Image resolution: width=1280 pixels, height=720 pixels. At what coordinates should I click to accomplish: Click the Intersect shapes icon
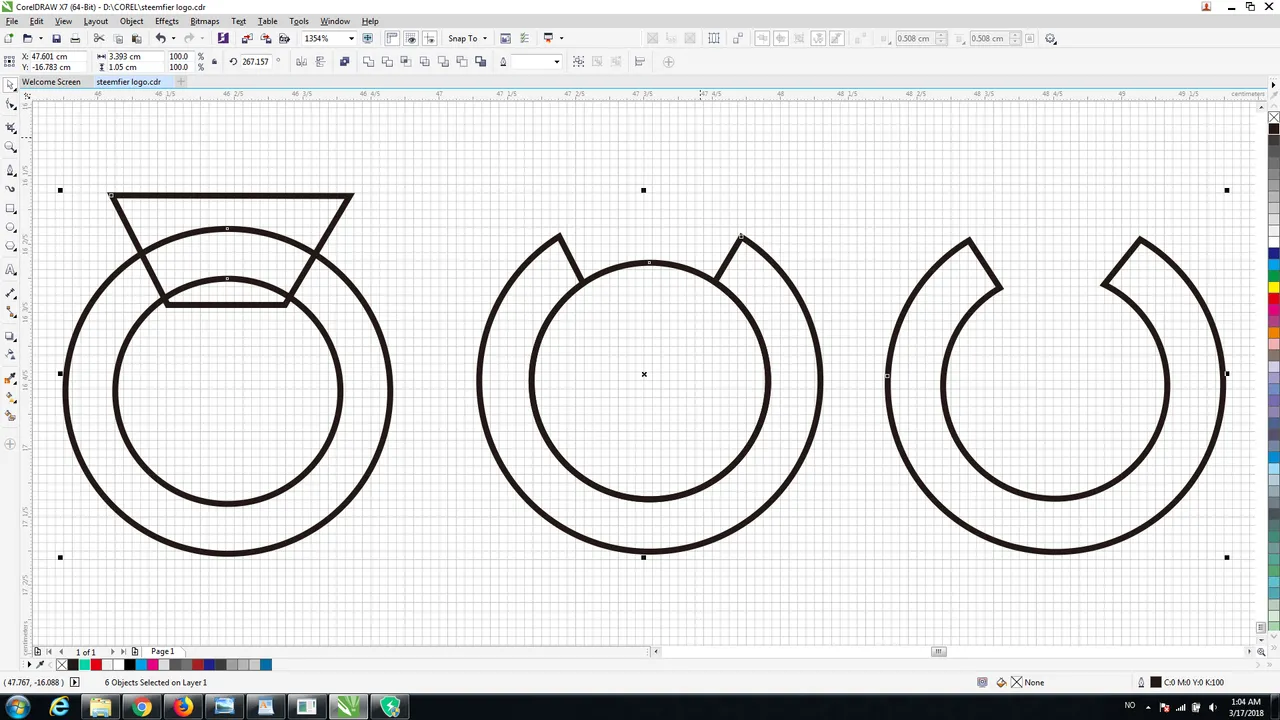(x=406, y=61)
